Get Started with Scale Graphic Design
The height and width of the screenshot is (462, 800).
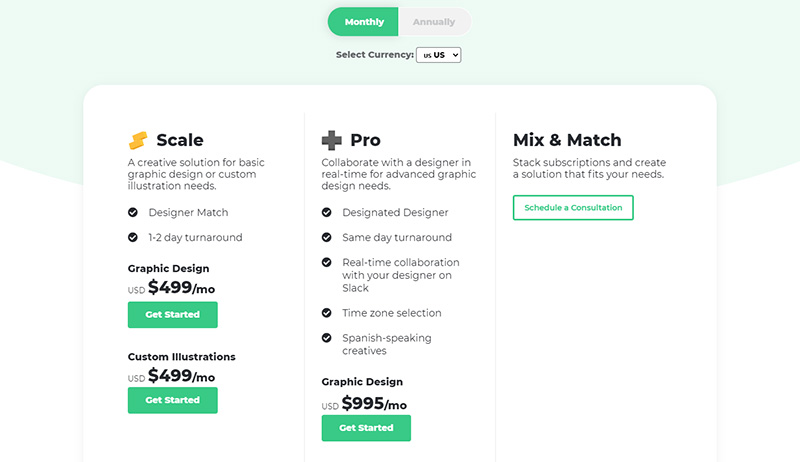(x=172, y=315)
